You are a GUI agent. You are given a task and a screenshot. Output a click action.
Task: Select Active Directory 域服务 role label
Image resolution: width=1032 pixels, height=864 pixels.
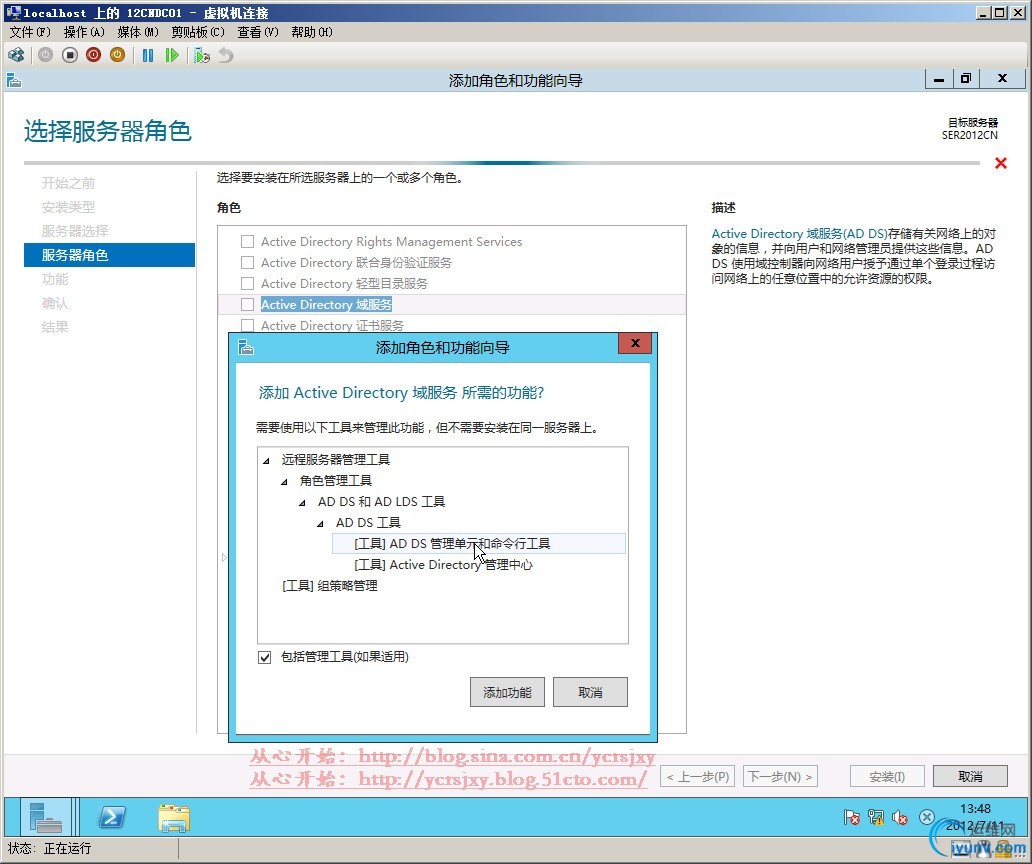[x=326, y=305]
